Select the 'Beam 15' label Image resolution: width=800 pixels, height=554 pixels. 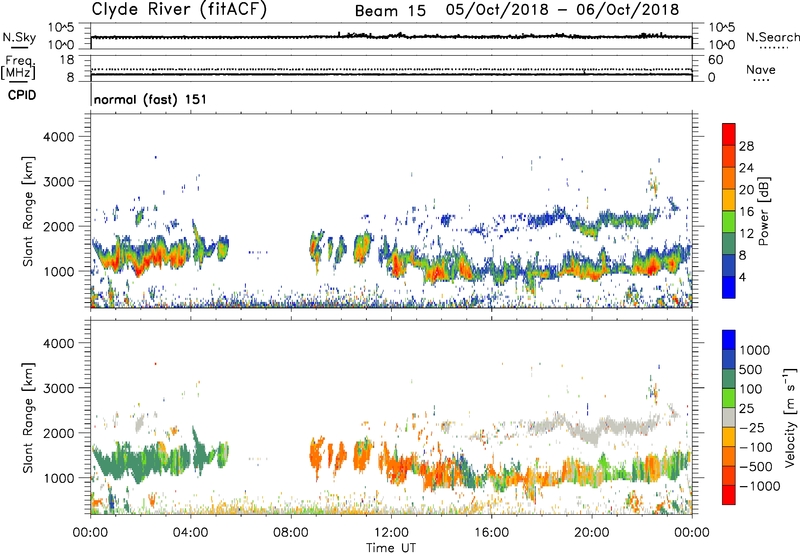pos(390,11)
